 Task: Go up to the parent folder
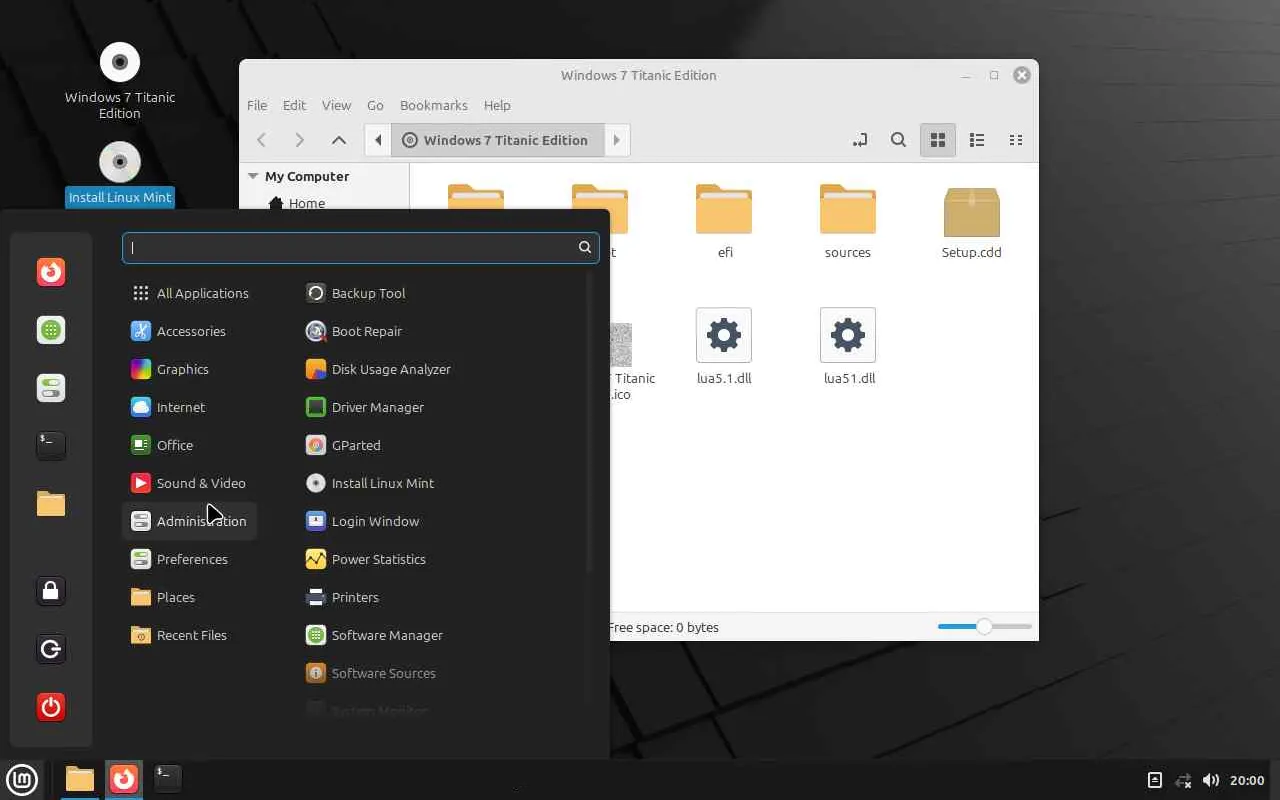pos(339,140)
